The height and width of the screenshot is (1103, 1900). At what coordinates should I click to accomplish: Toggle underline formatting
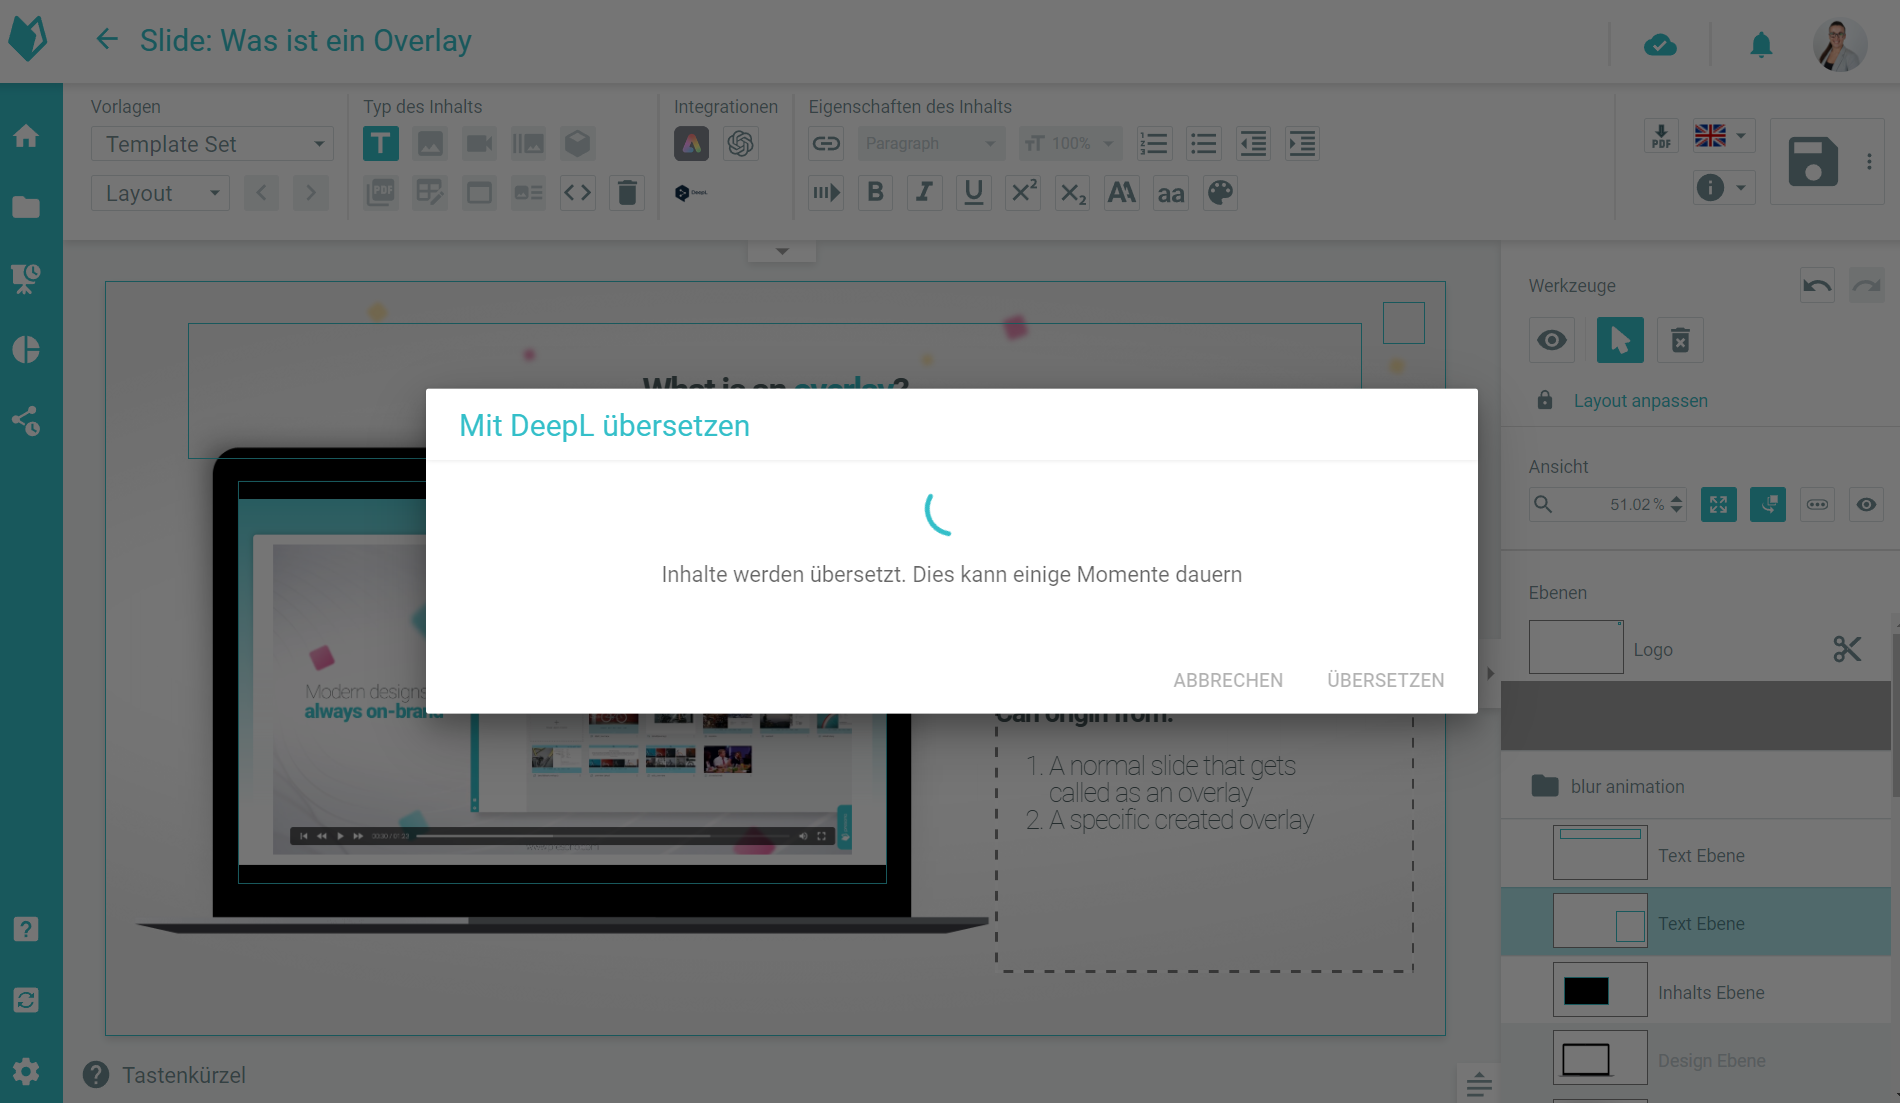tap(973, 193)
